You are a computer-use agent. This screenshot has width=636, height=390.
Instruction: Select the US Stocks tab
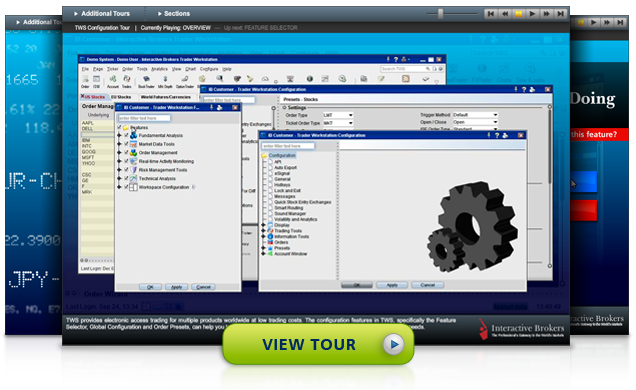(x=93, y=97)
